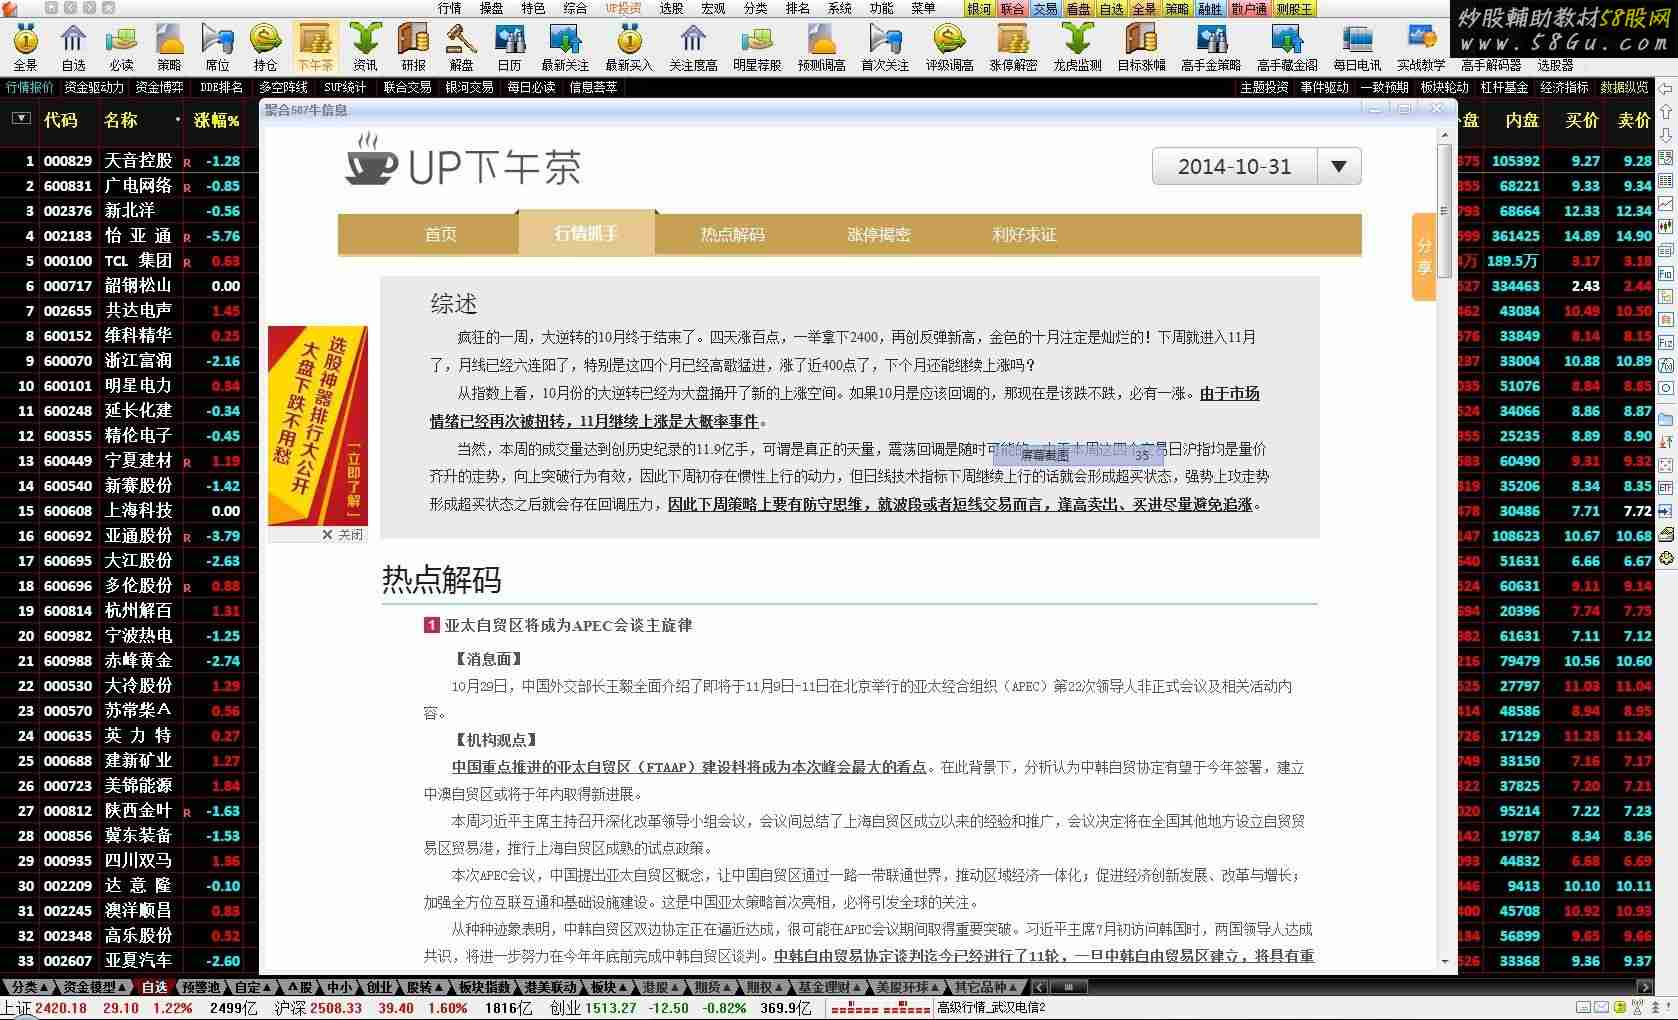The width and height of the screenshot is (1678, 1020).
Task: Open the 目标涨幅 toolbar icon
Action: pyautogui.click(x=1141, y=47)
